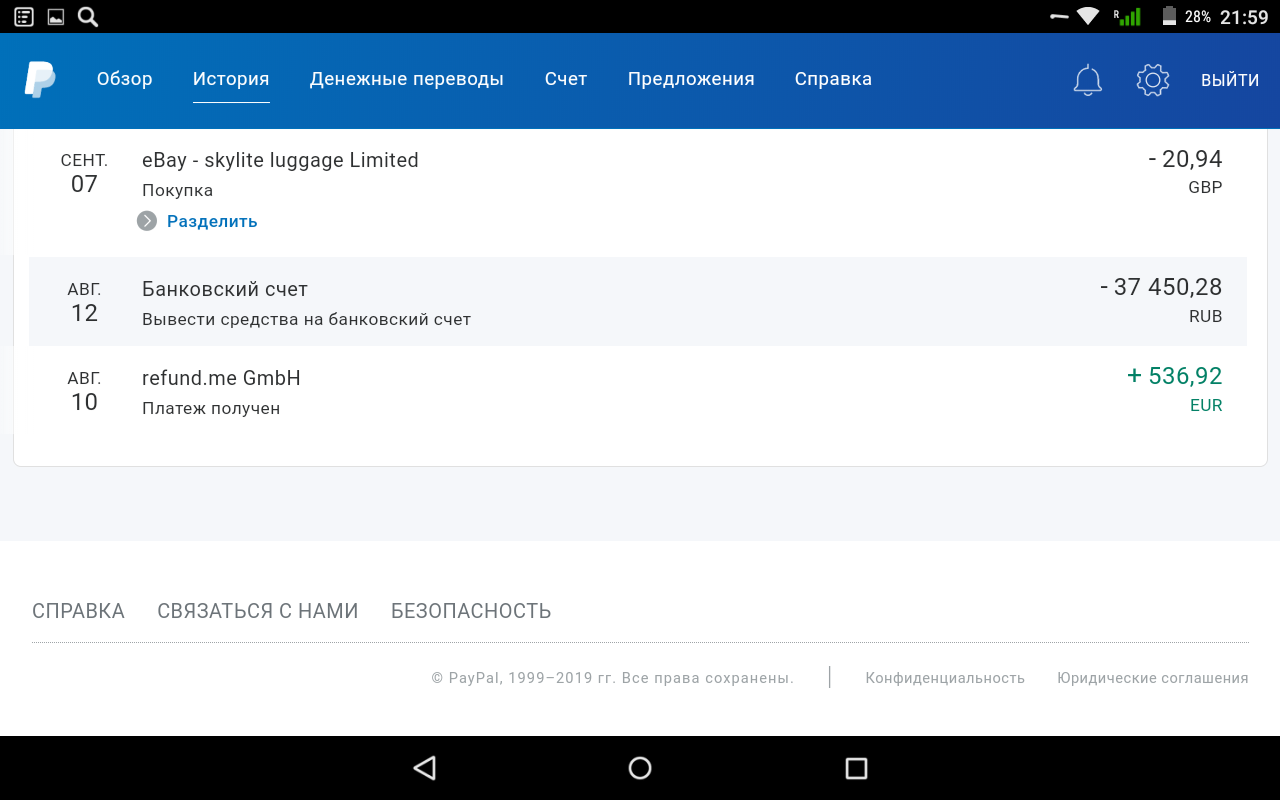Open the PayPal logo home link
This screenshot has width=1280, height=800.
40,79
